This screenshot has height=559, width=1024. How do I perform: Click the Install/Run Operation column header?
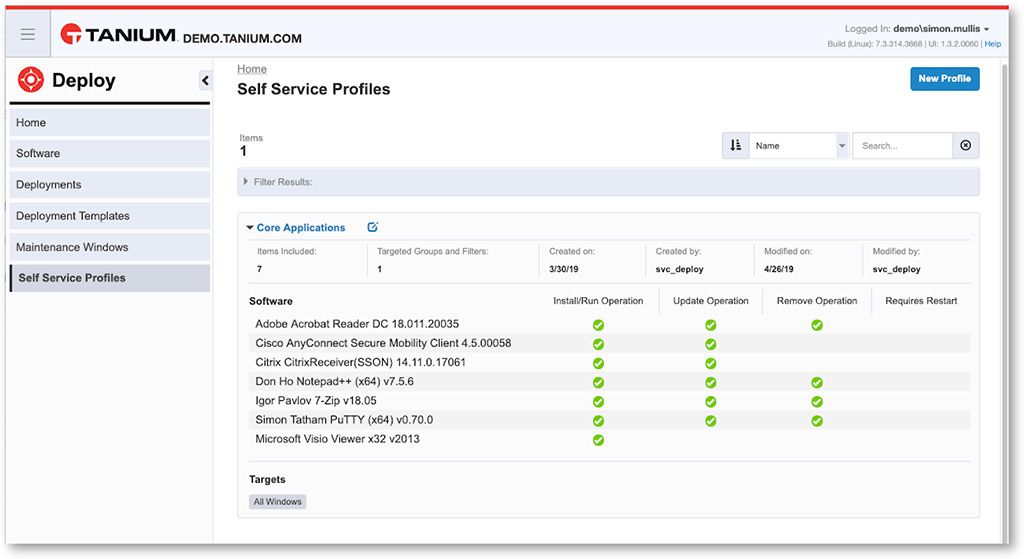click(598, 301)
